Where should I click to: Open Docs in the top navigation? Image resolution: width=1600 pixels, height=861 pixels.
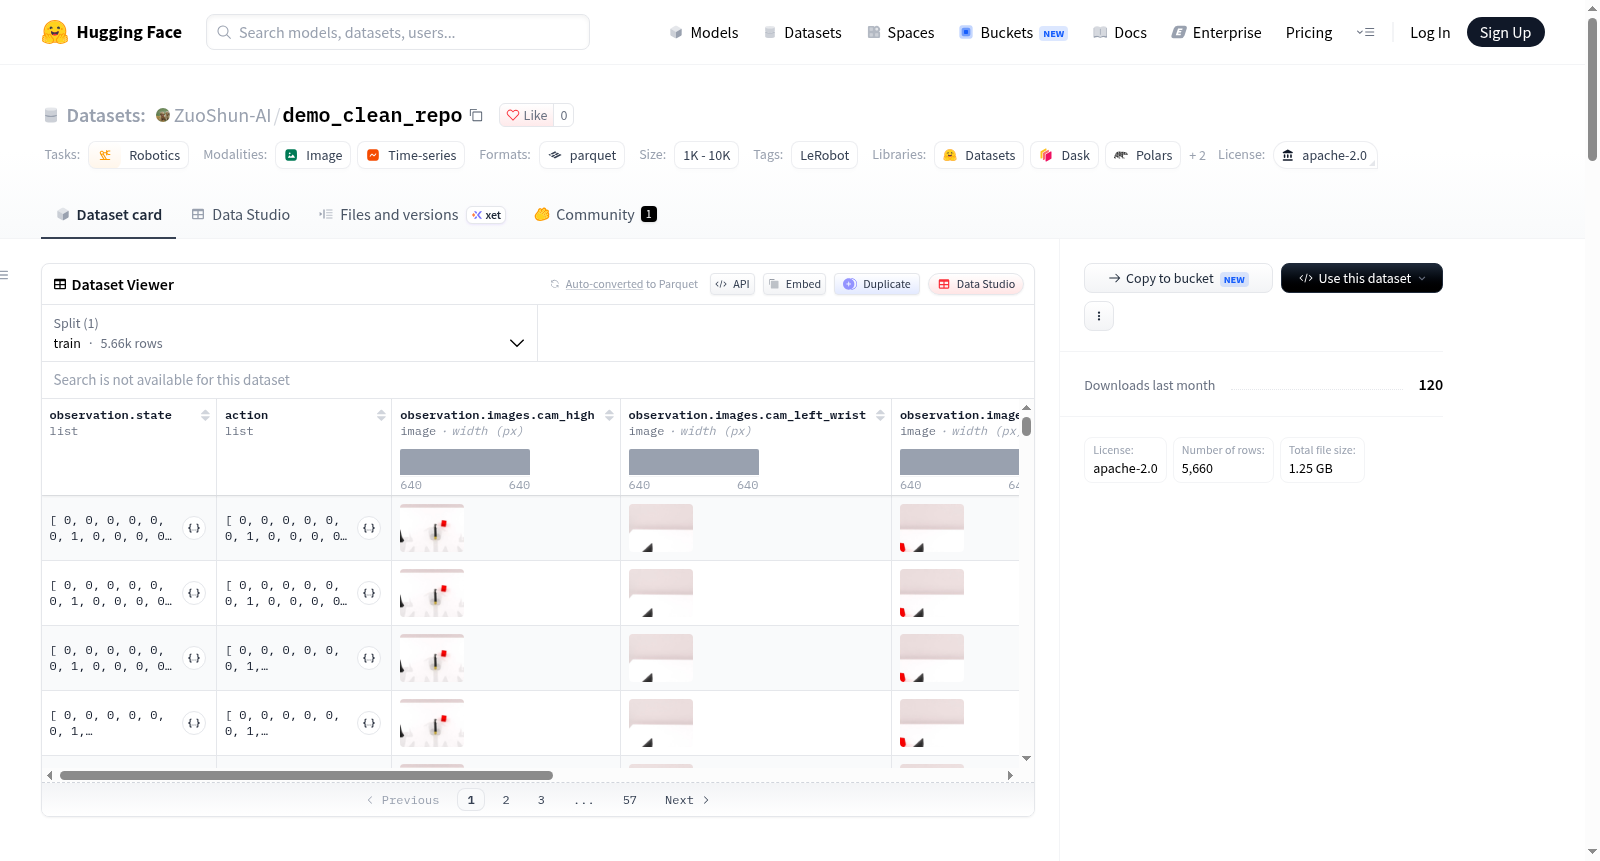(x=1120, y=33)
